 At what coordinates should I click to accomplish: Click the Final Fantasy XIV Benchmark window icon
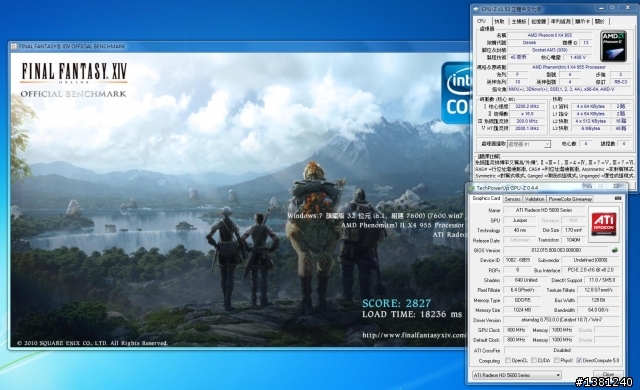tap(13, 47)
